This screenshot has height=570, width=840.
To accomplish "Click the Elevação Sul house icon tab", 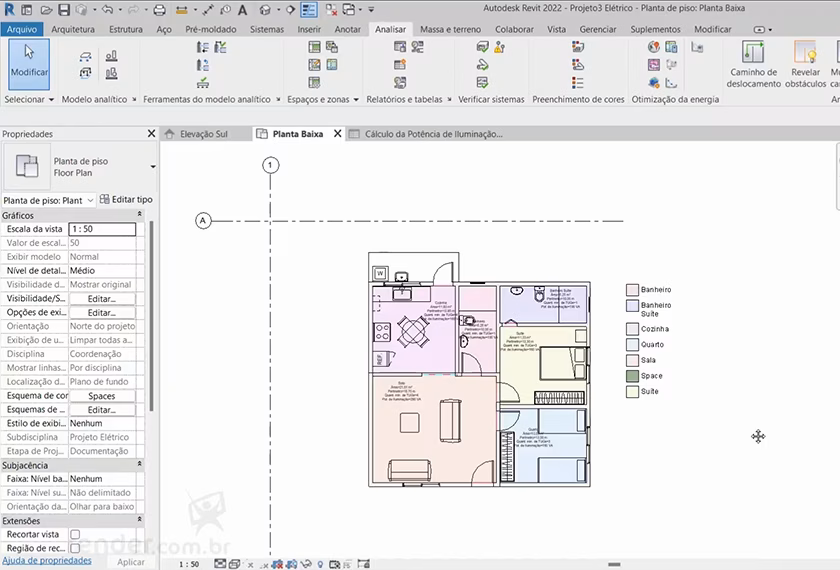I will [x=170, y=134].
